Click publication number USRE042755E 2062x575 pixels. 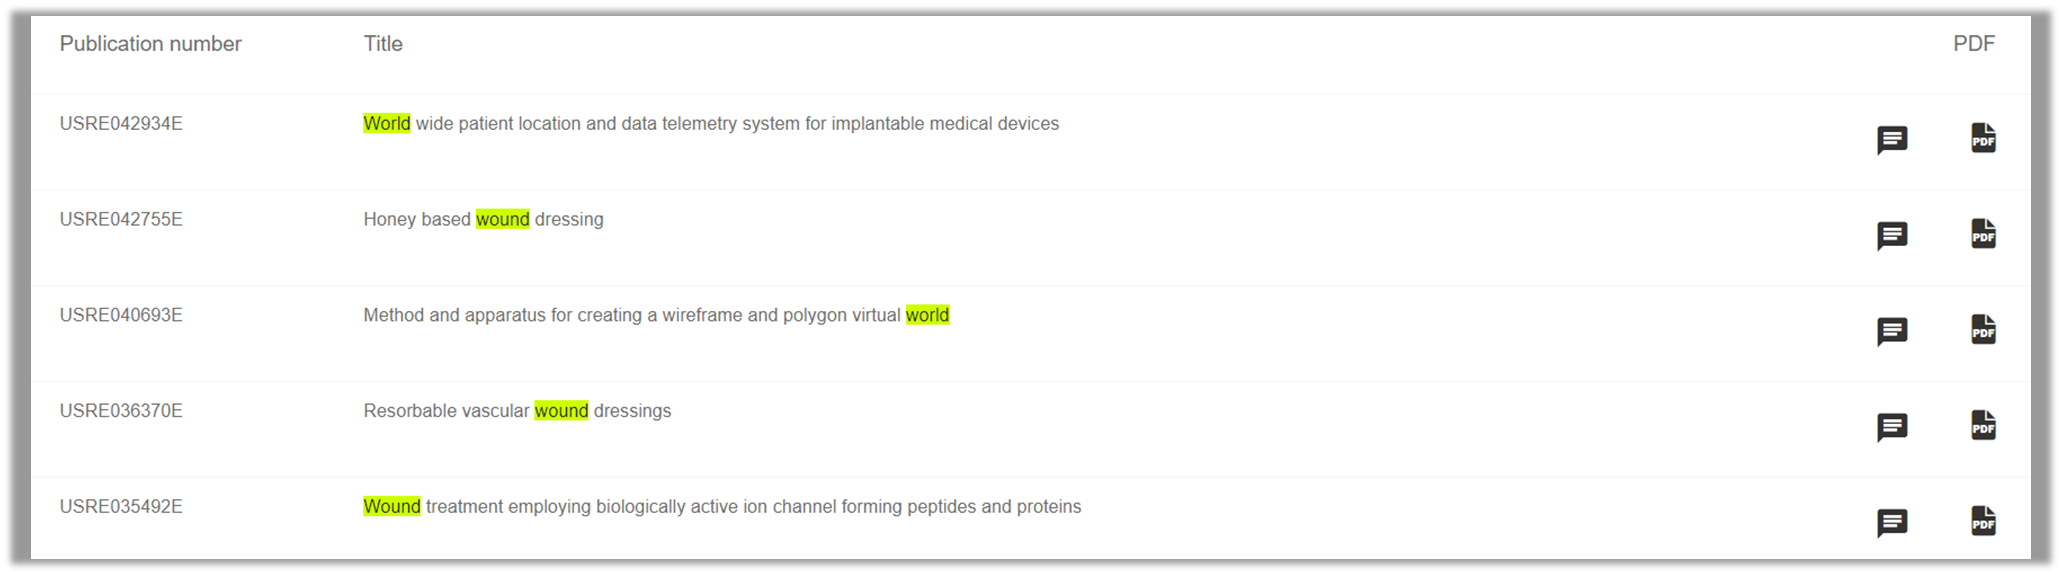pos(121,220)
